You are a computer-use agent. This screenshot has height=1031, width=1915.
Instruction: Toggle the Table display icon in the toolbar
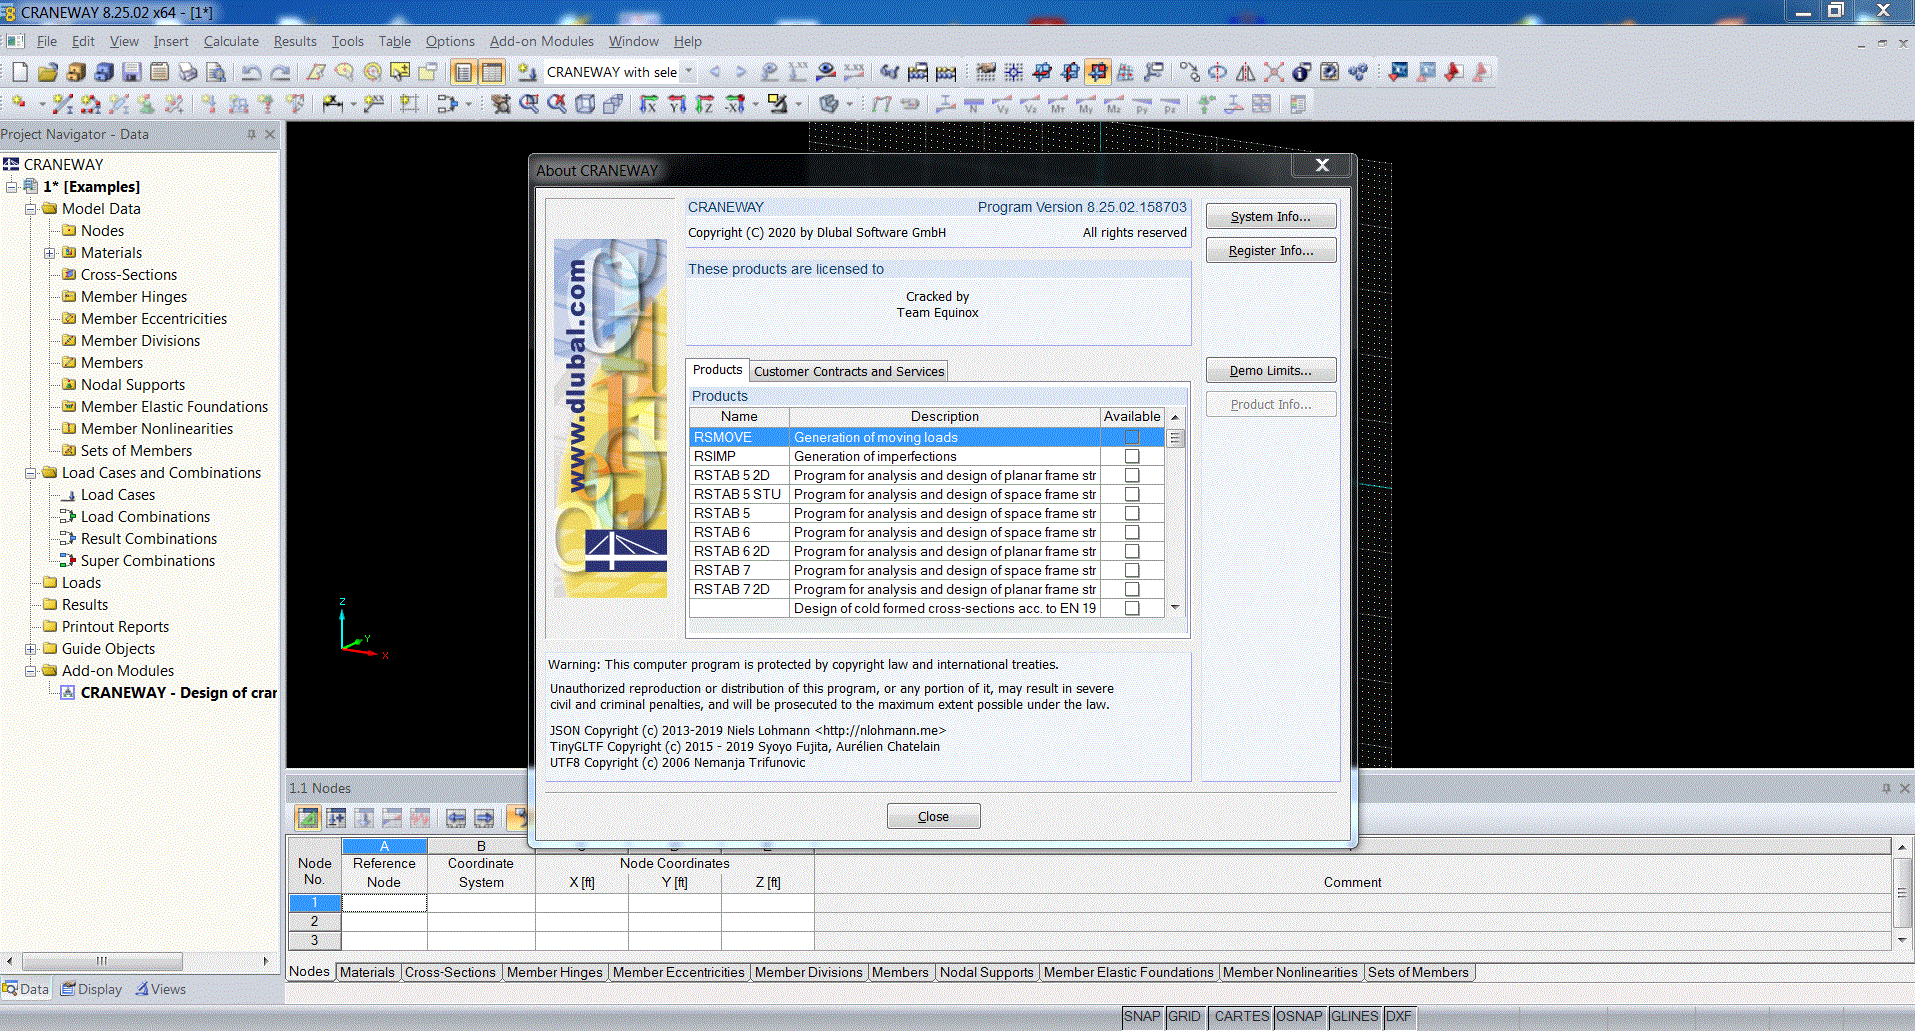click(492, 72)
